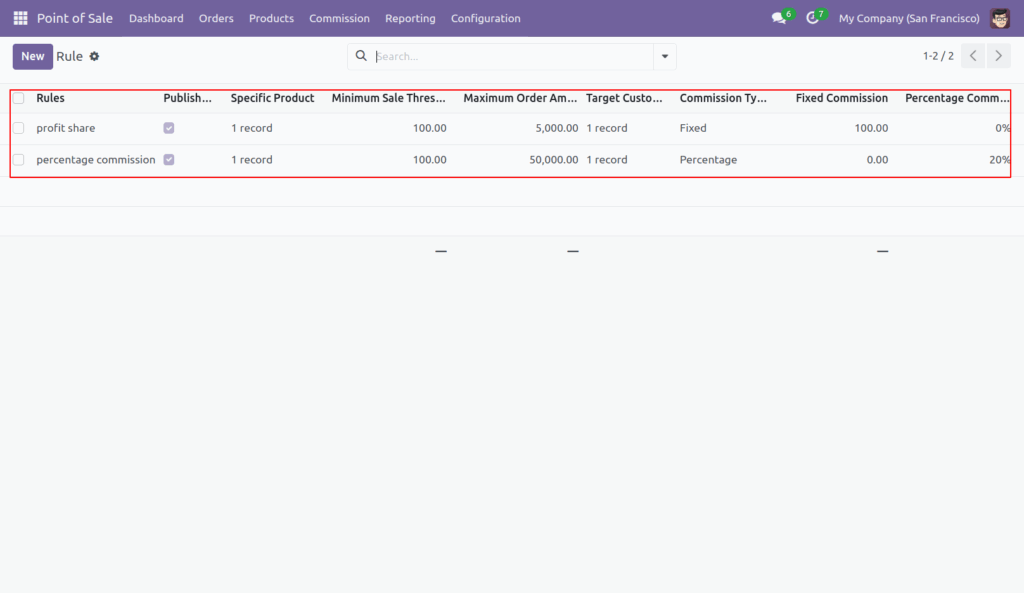The height and width of the screenshot is (593, 1024).
Task: Open the Commission menu
Action: (x=339, y=18)
